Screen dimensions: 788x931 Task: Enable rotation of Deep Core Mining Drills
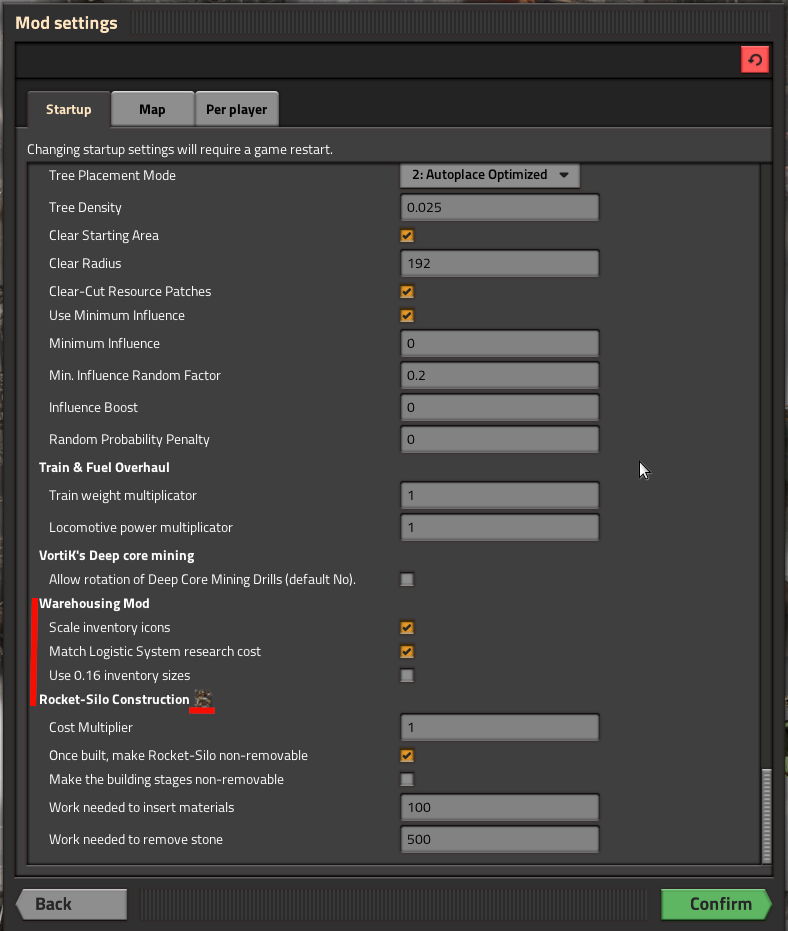[x=407, y=580]
